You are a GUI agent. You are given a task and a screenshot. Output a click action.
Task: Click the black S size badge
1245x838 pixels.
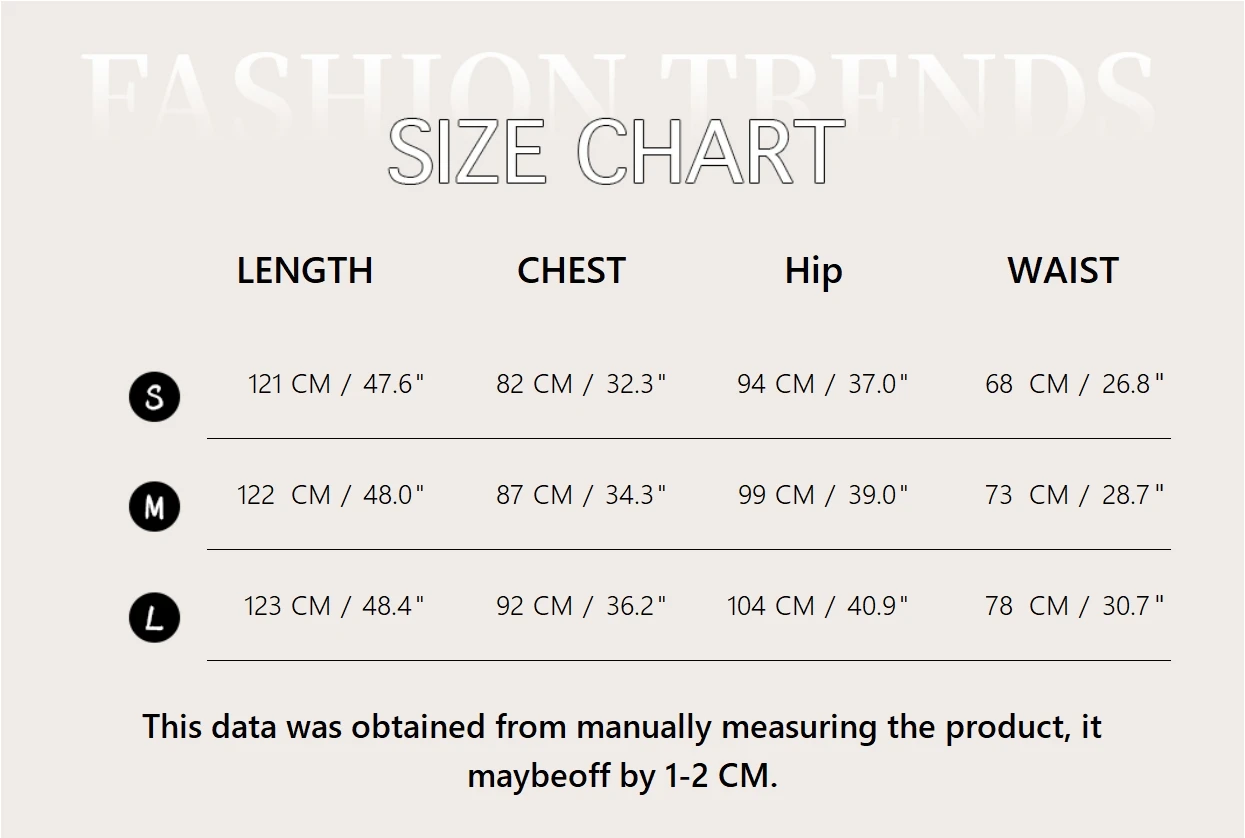[x=154, y=396]
